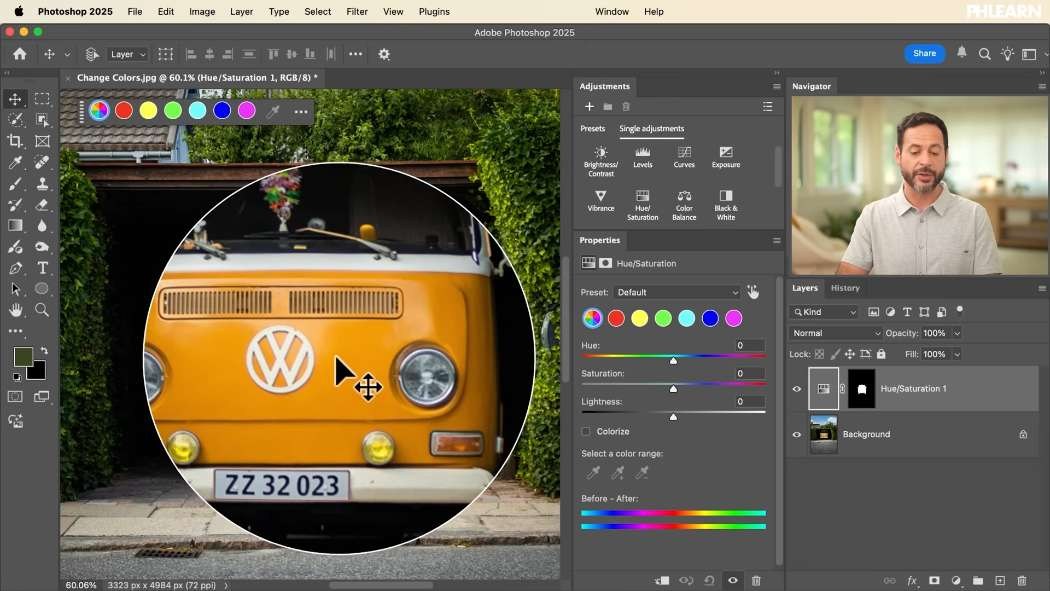Add Black & White adjustment
This screenshot has height=591, width=1050.
point(726,205)
